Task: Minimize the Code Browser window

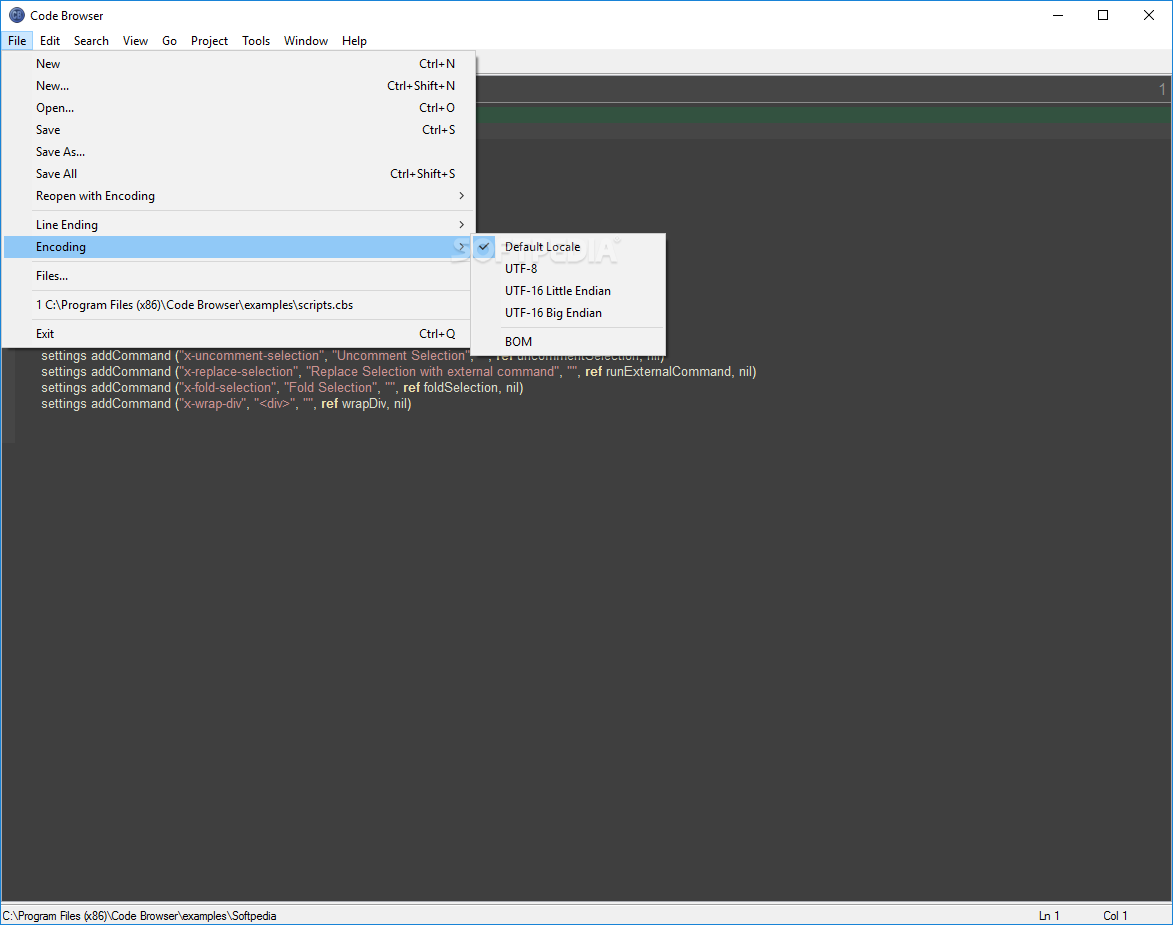Action: pyautogui.click(x=1058, y=15)
